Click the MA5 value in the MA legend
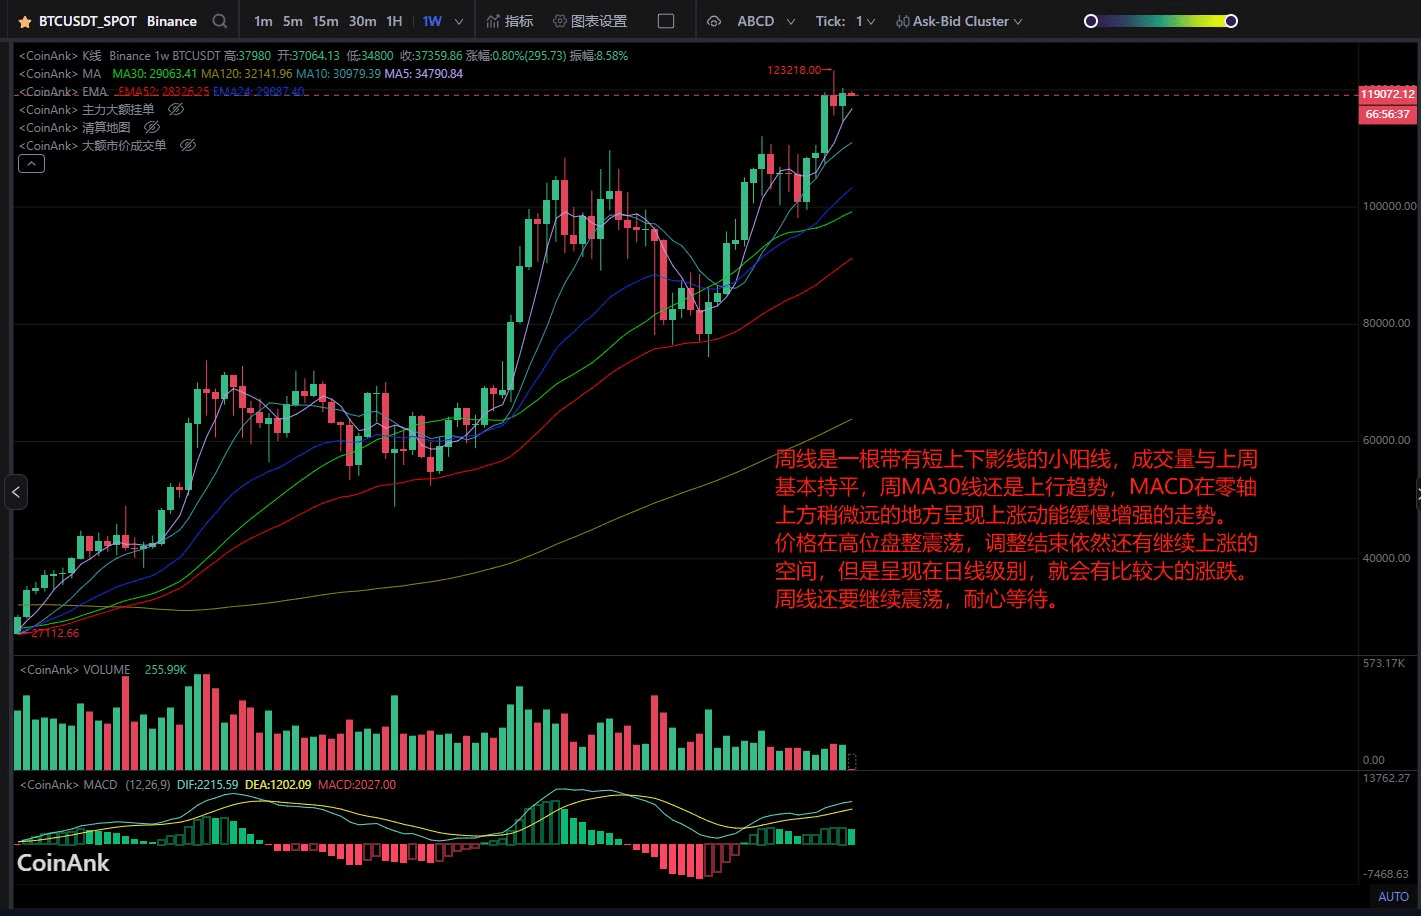Image resolution: width=1421 pixels, height=916 pixels. (x=424, y=73)
